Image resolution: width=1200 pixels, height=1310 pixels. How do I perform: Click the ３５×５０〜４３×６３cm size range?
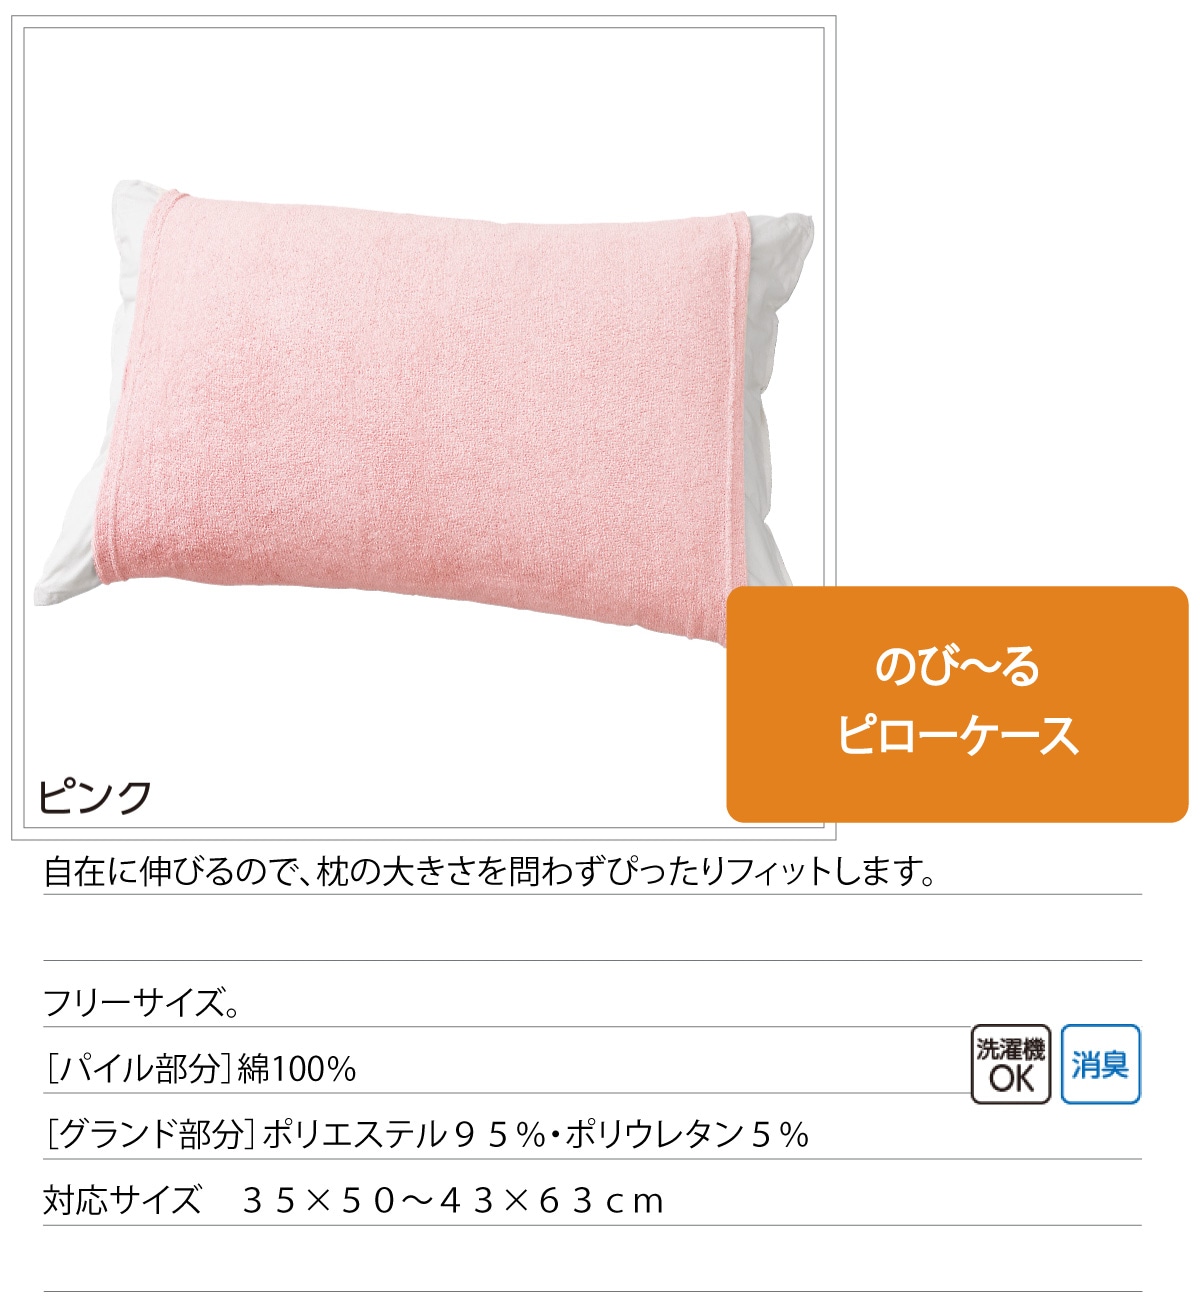click(453, 1200)
